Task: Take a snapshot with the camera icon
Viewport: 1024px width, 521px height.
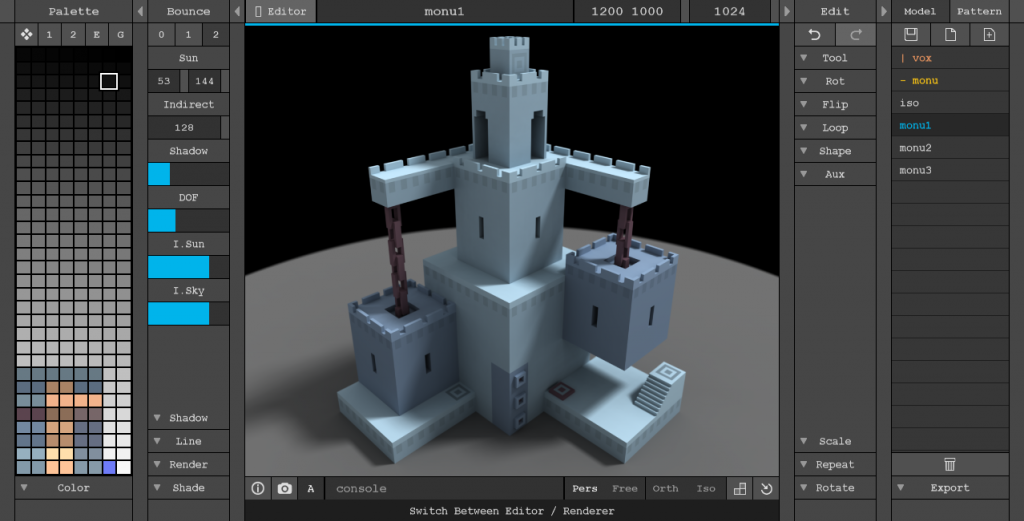Action: (x=285, y=488)
